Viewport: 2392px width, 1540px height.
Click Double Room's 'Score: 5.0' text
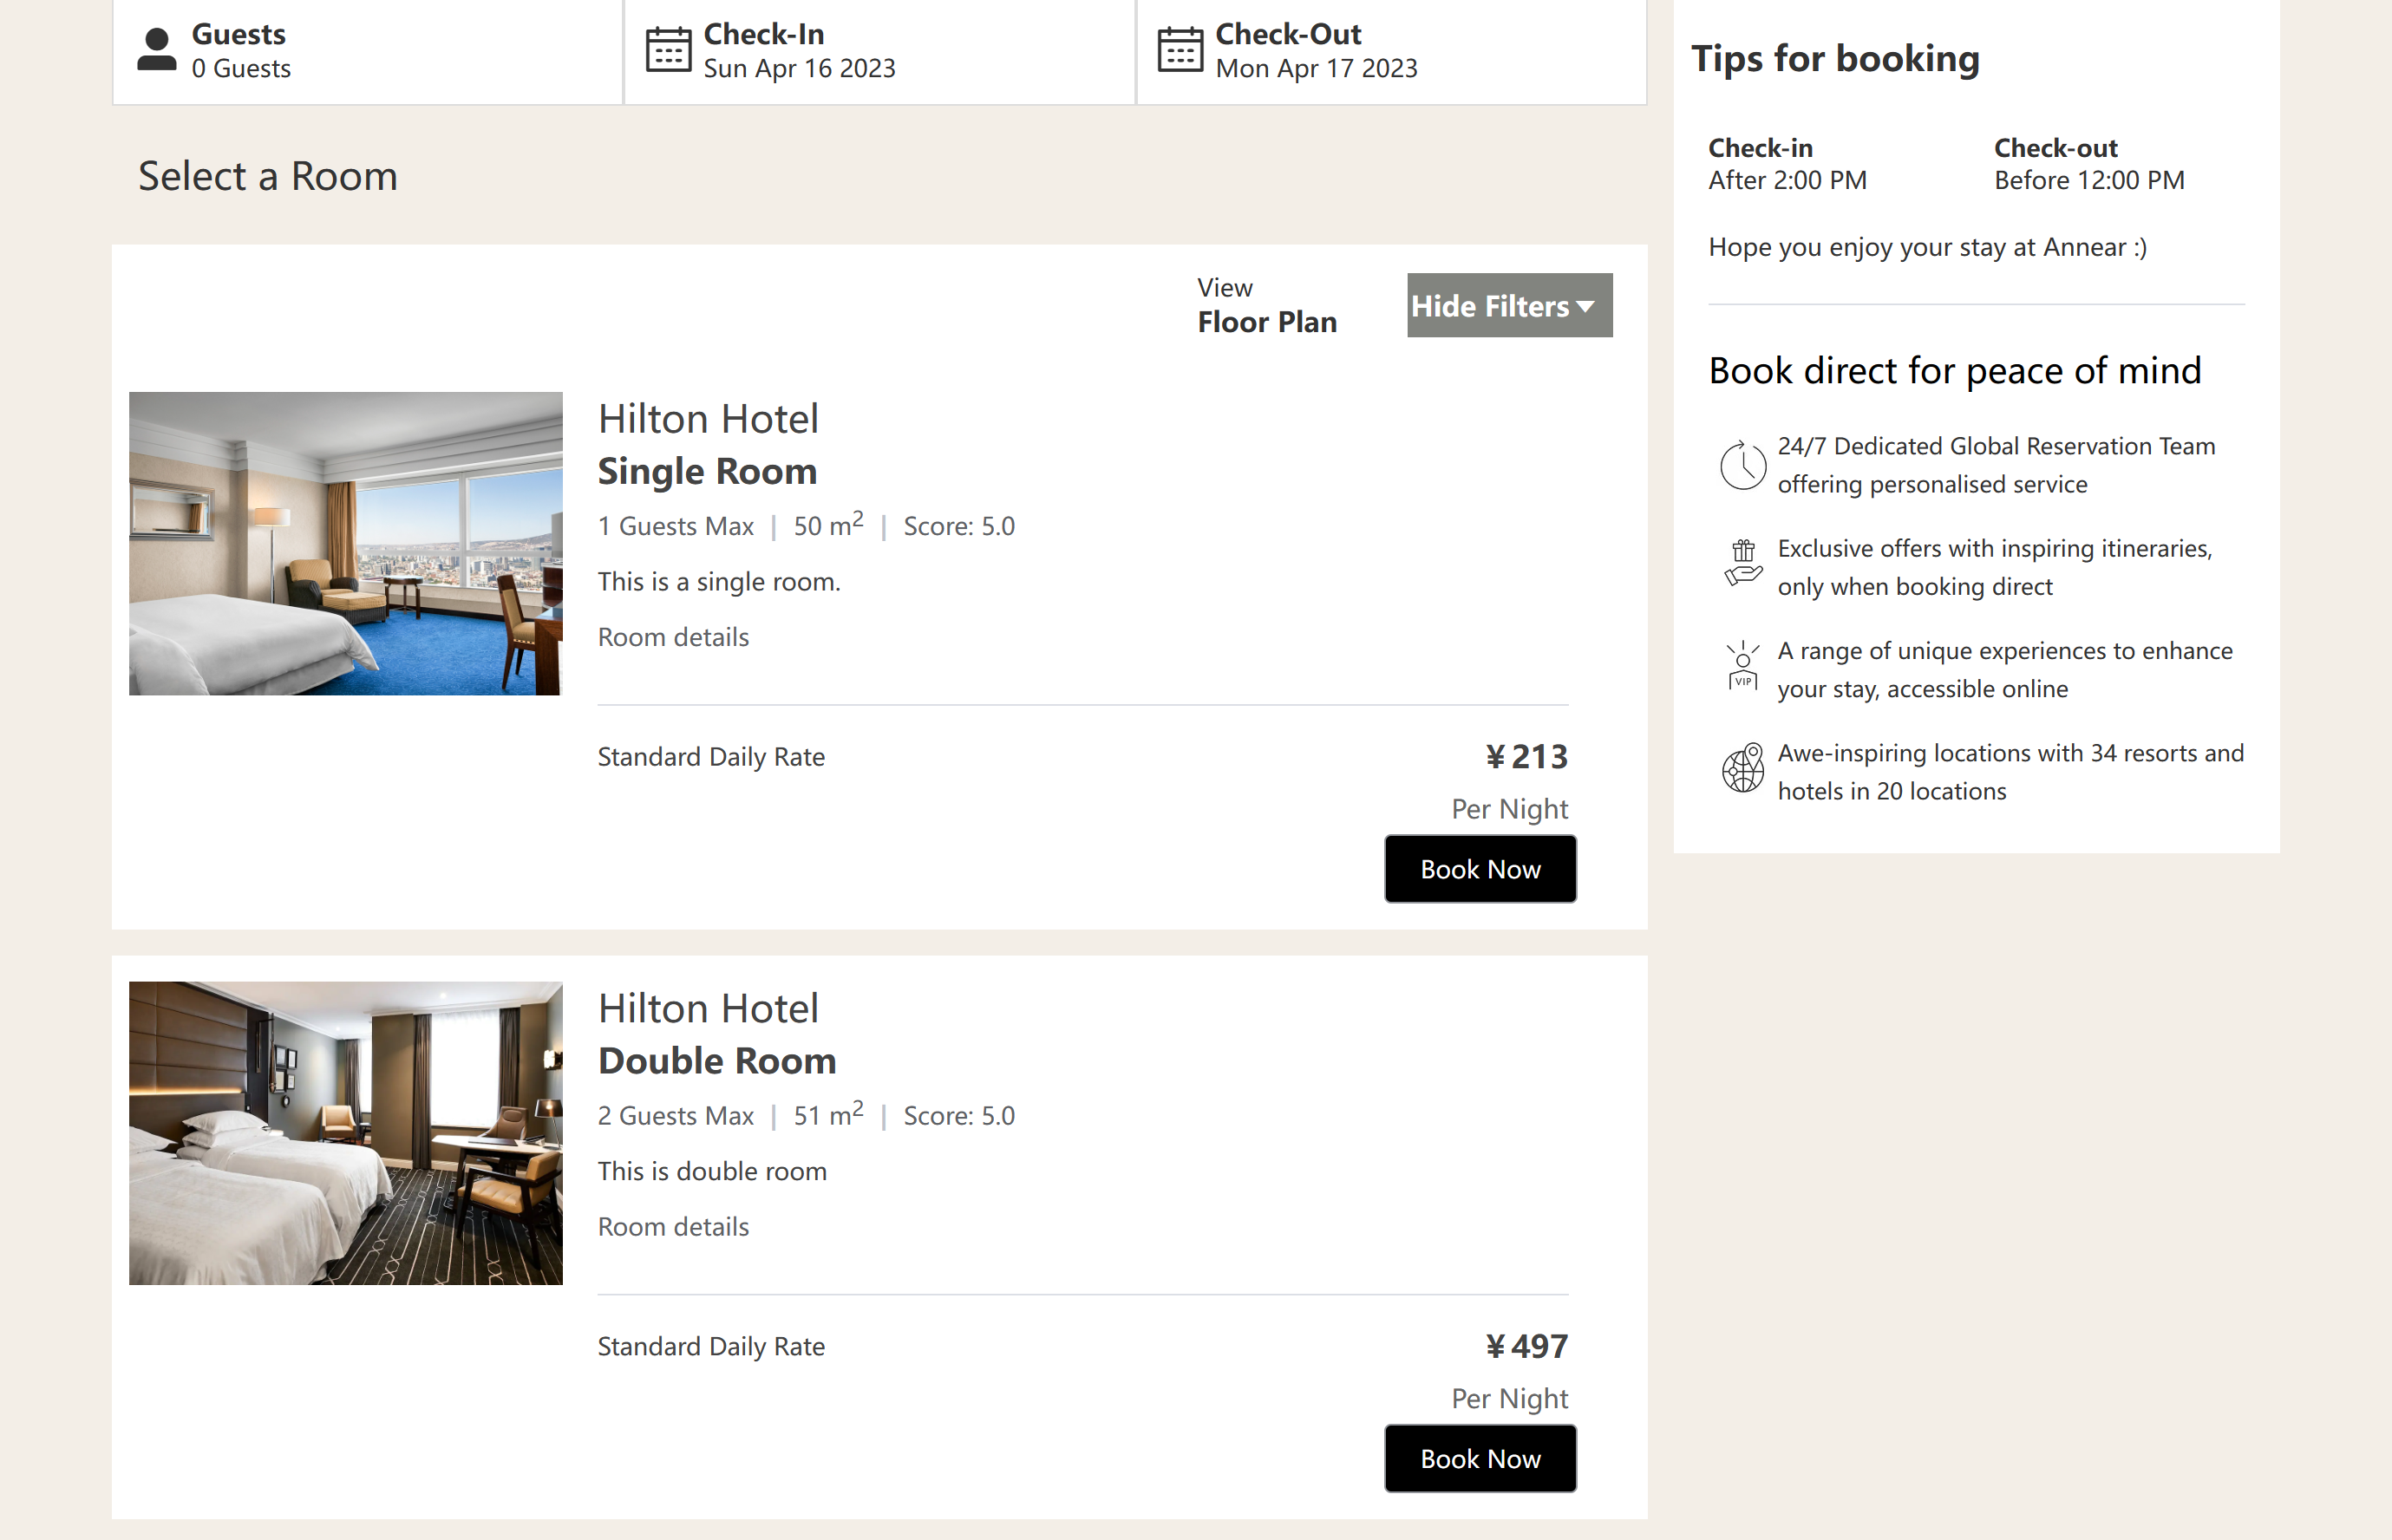pyautogui.click(x=959, y=1116)
